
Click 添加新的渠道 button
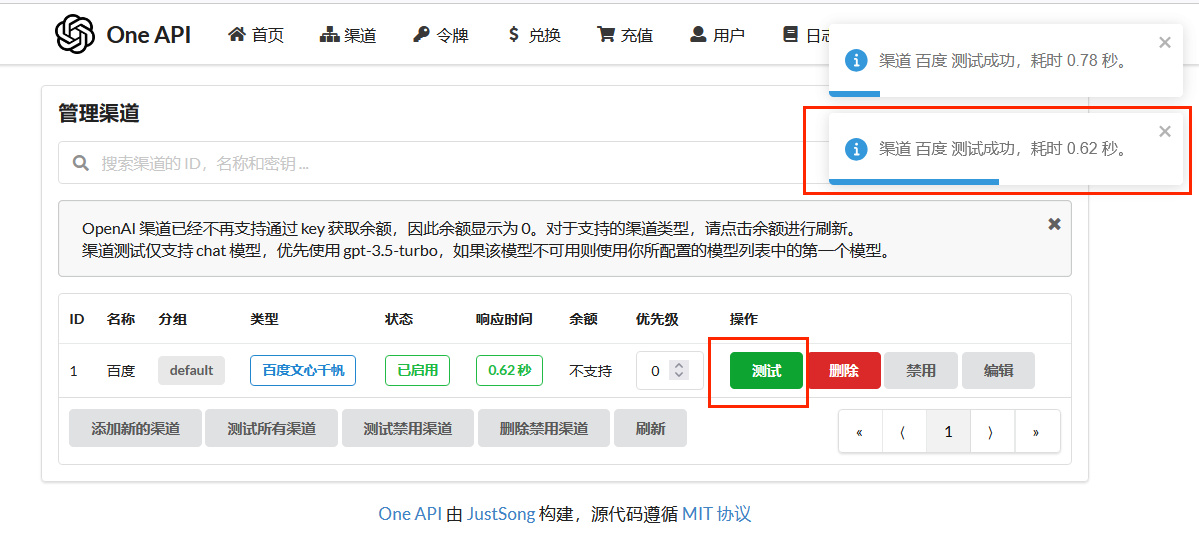(135, 428)
